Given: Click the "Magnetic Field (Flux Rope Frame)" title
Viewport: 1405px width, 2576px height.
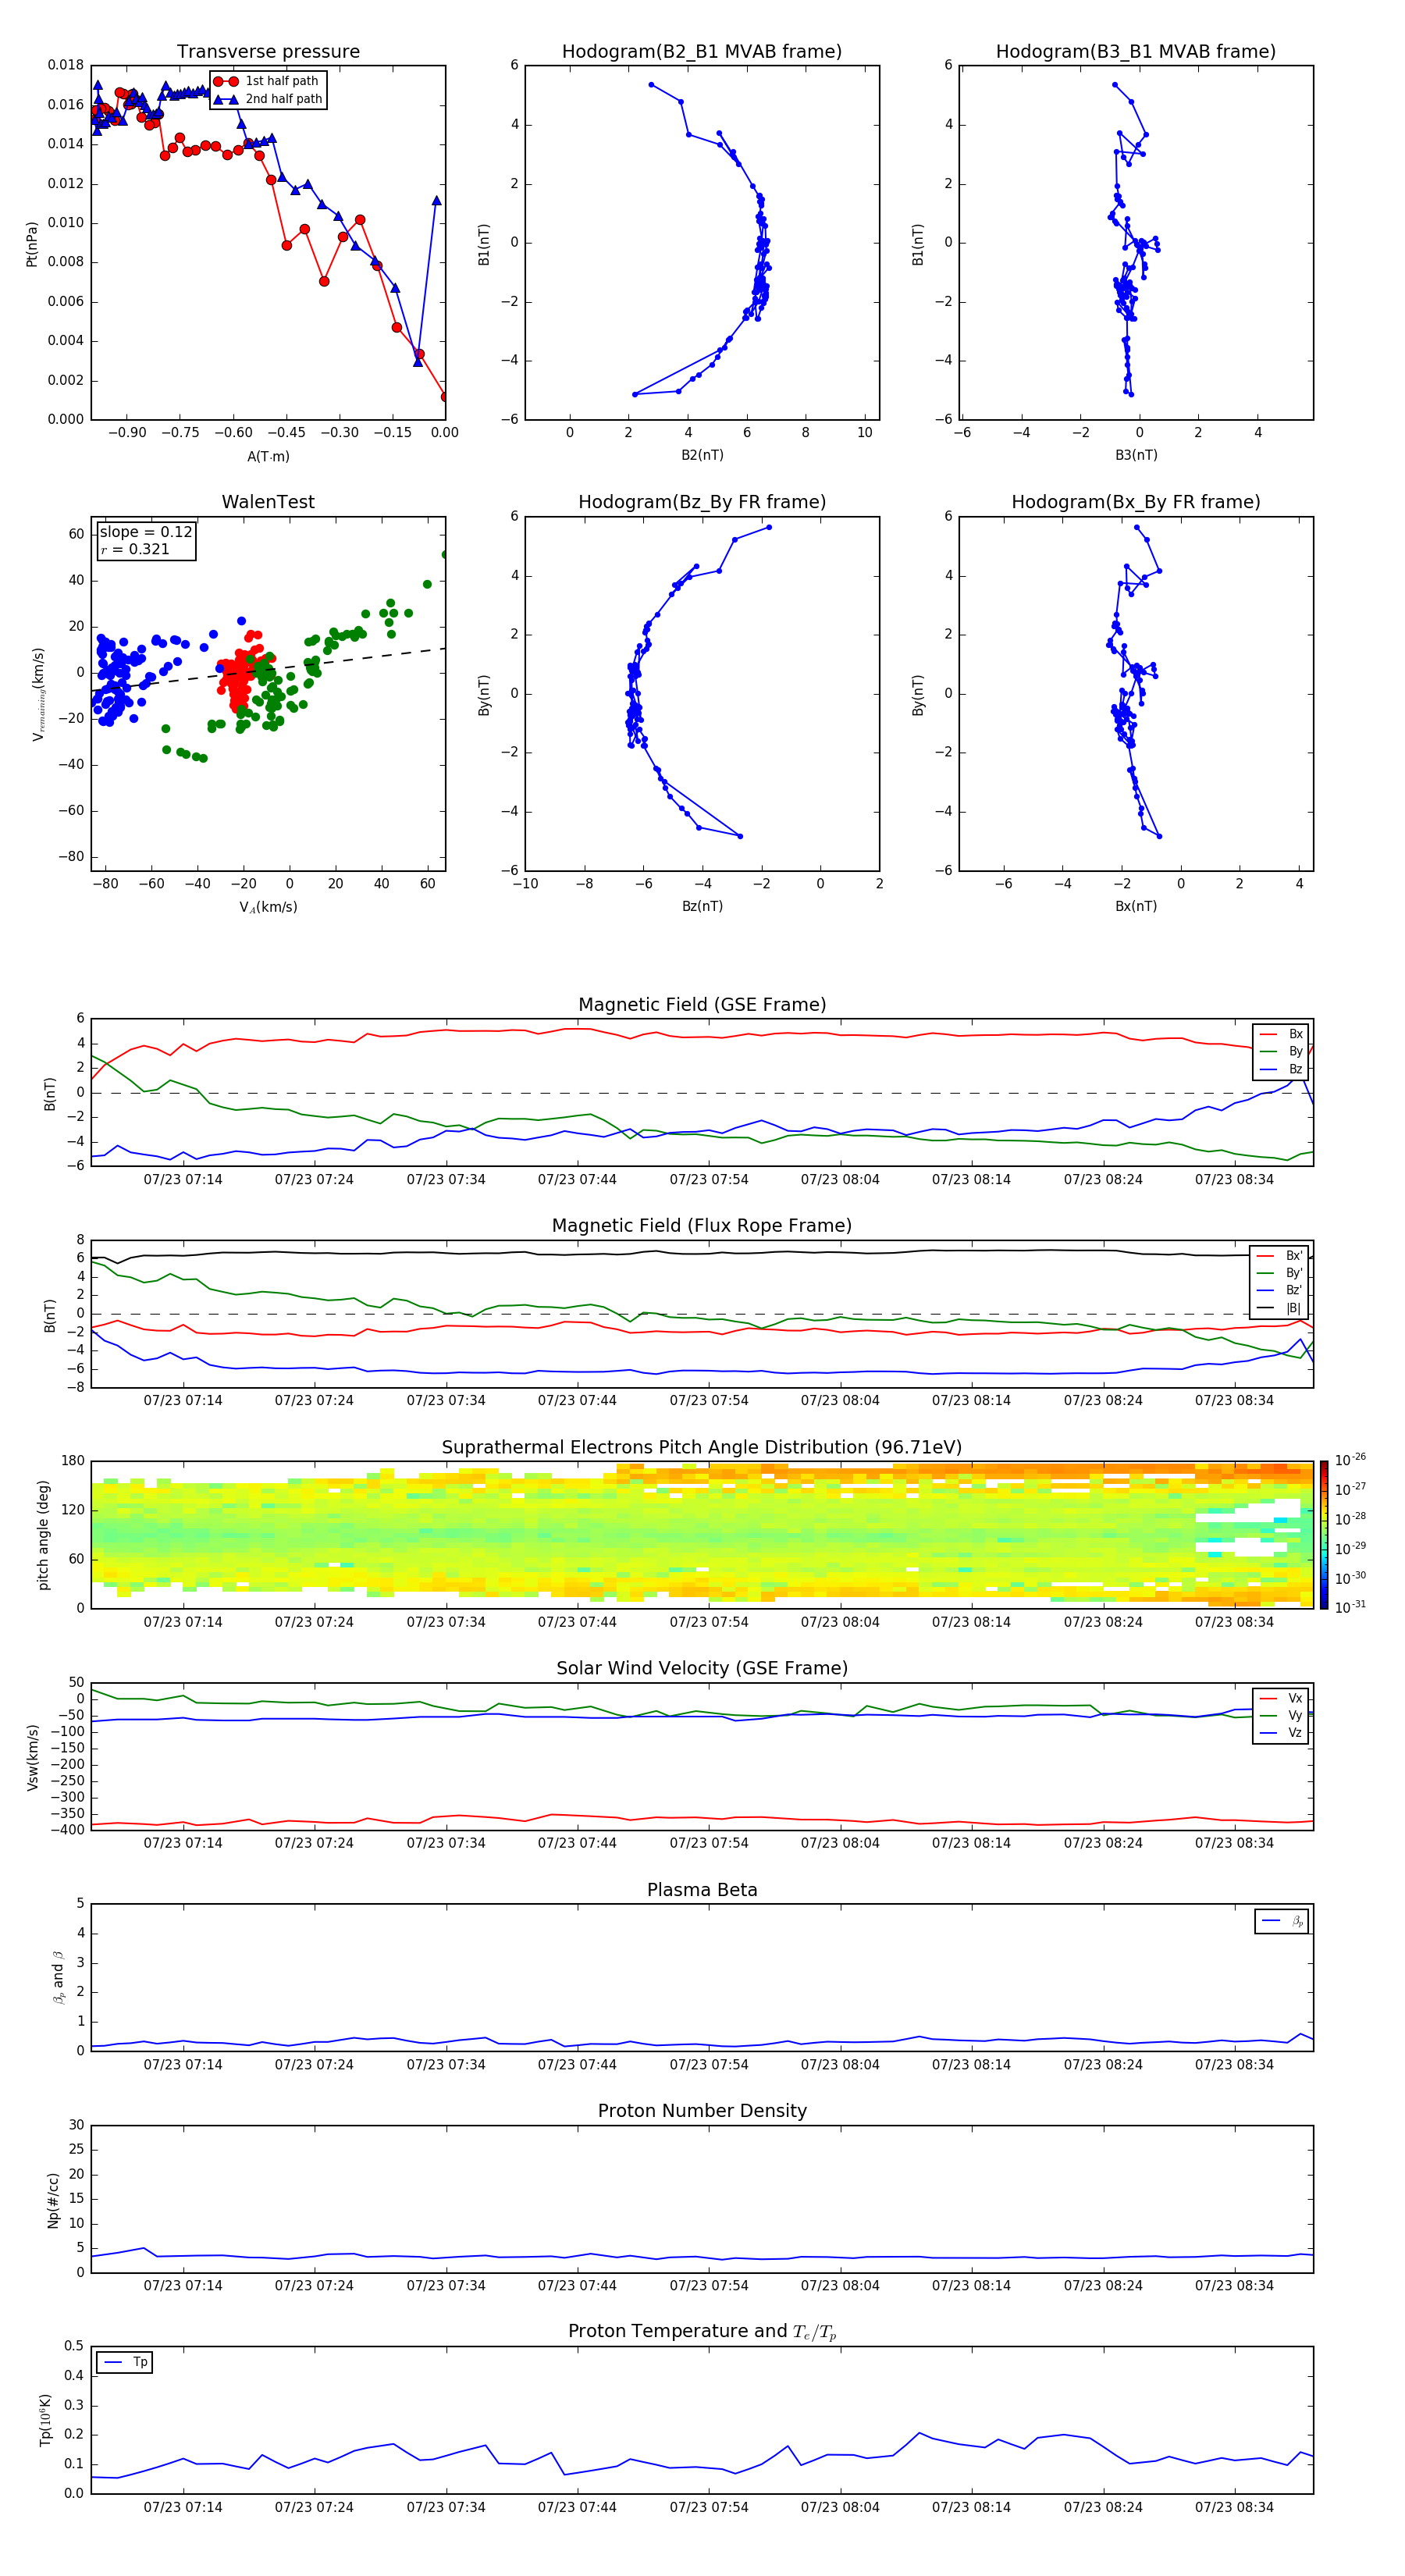Looking at the screenshot, I should [x=702, y=1225].
